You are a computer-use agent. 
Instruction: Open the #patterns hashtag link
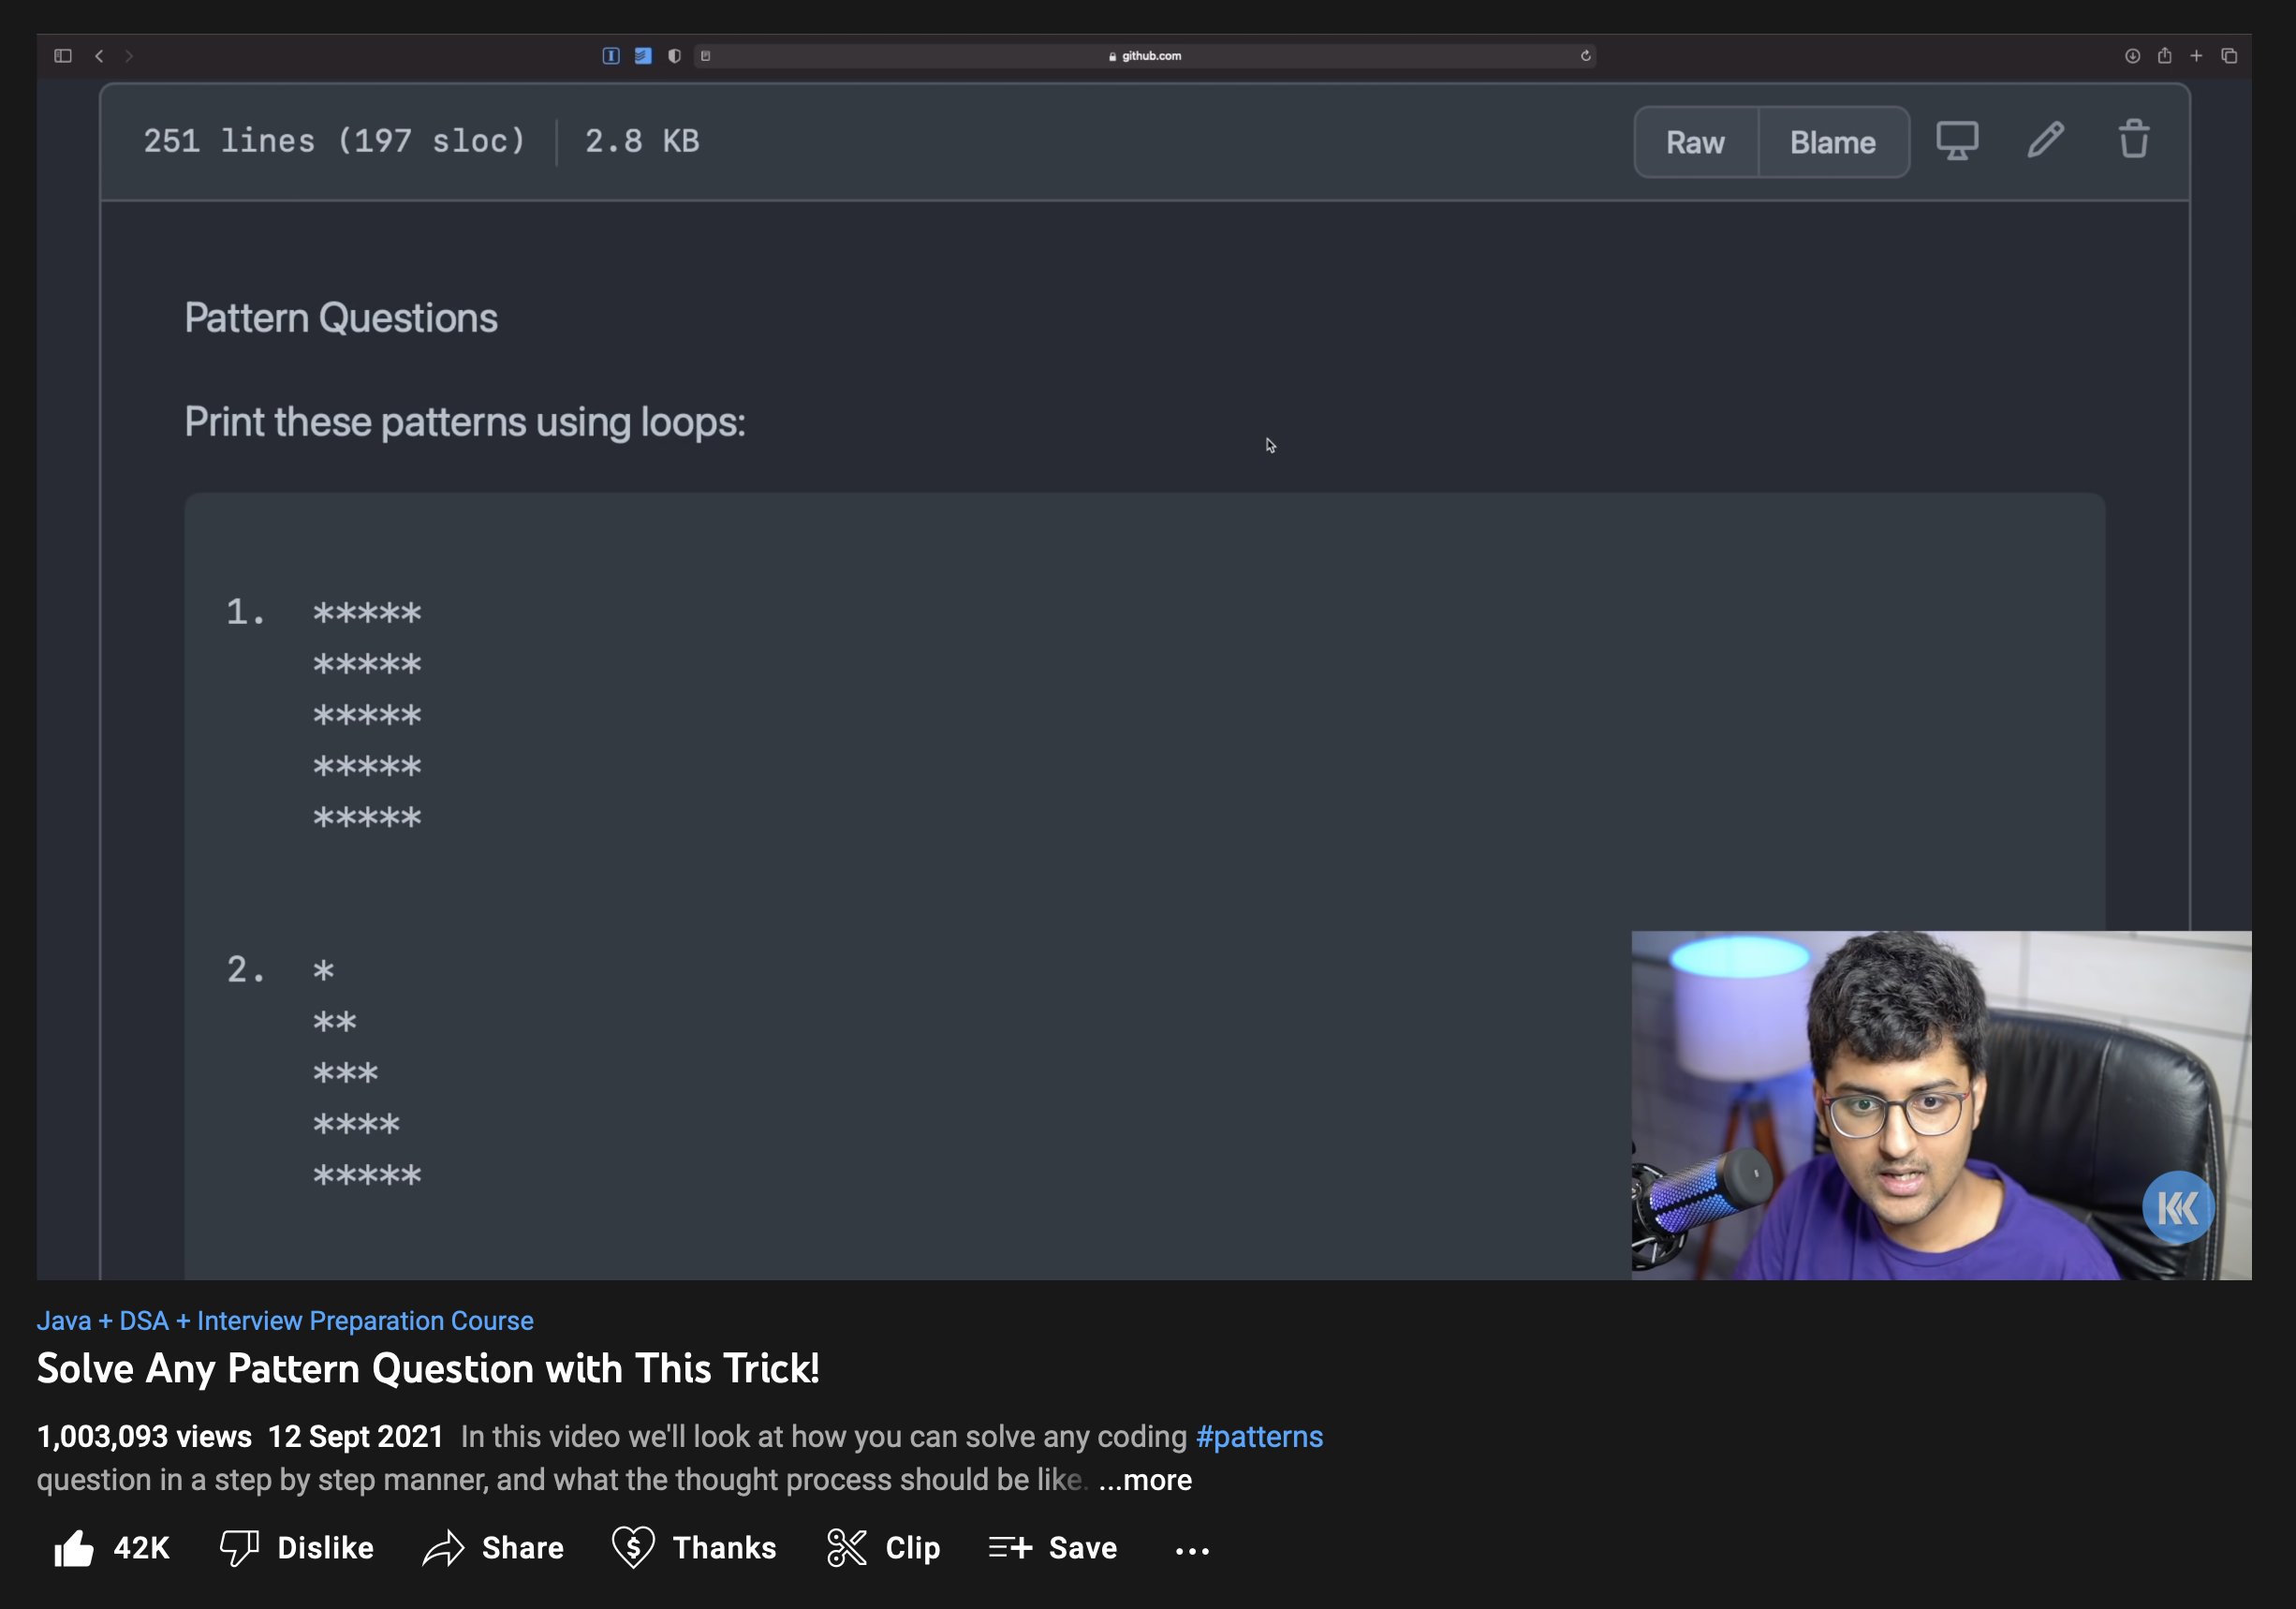pyautogui.click(x=1259, y=1437)
